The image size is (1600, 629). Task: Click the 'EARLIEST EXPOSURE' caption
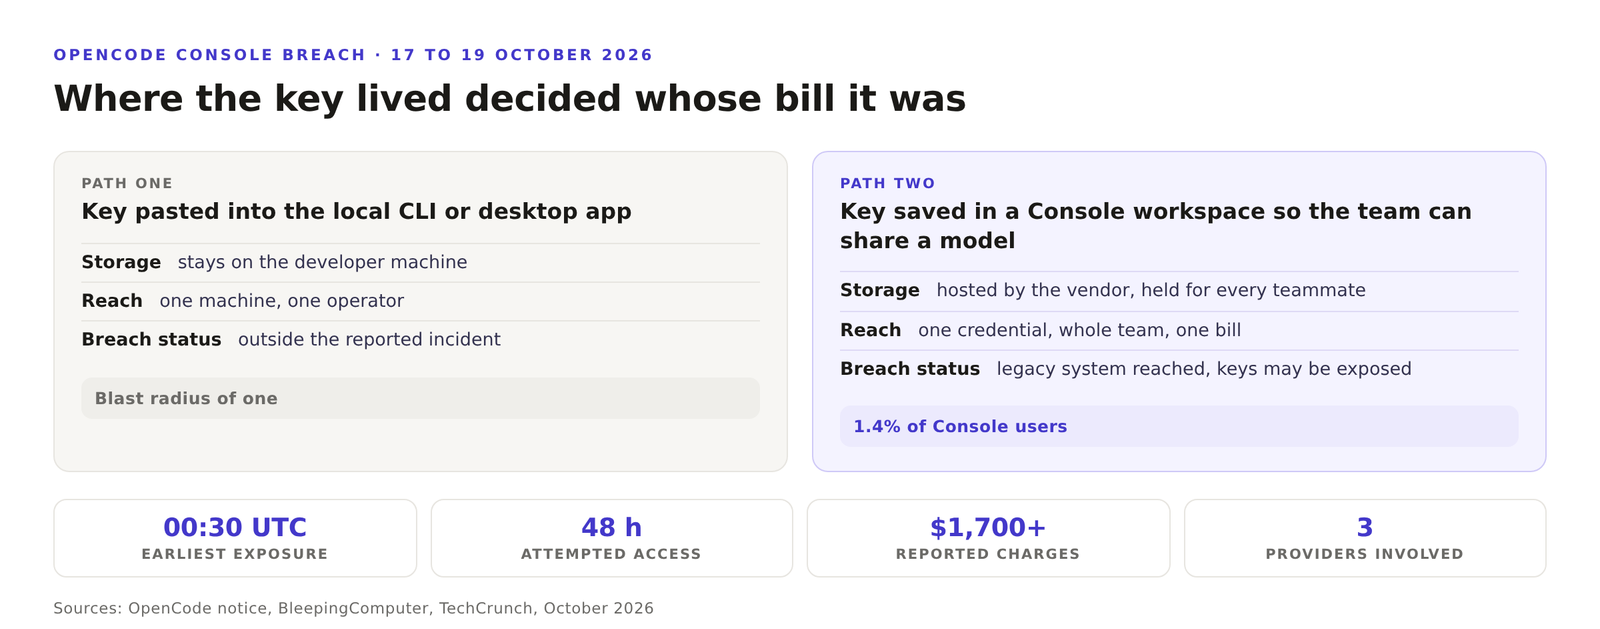pyautogui.click(x=235, y=554)
